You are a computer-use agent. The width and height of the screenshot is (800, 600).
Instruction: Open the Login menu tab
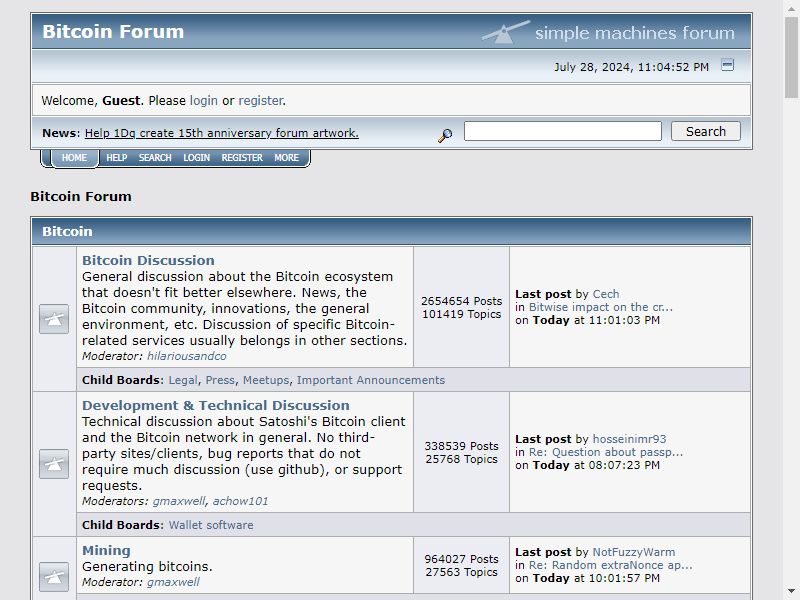click(x=196, y=158)
